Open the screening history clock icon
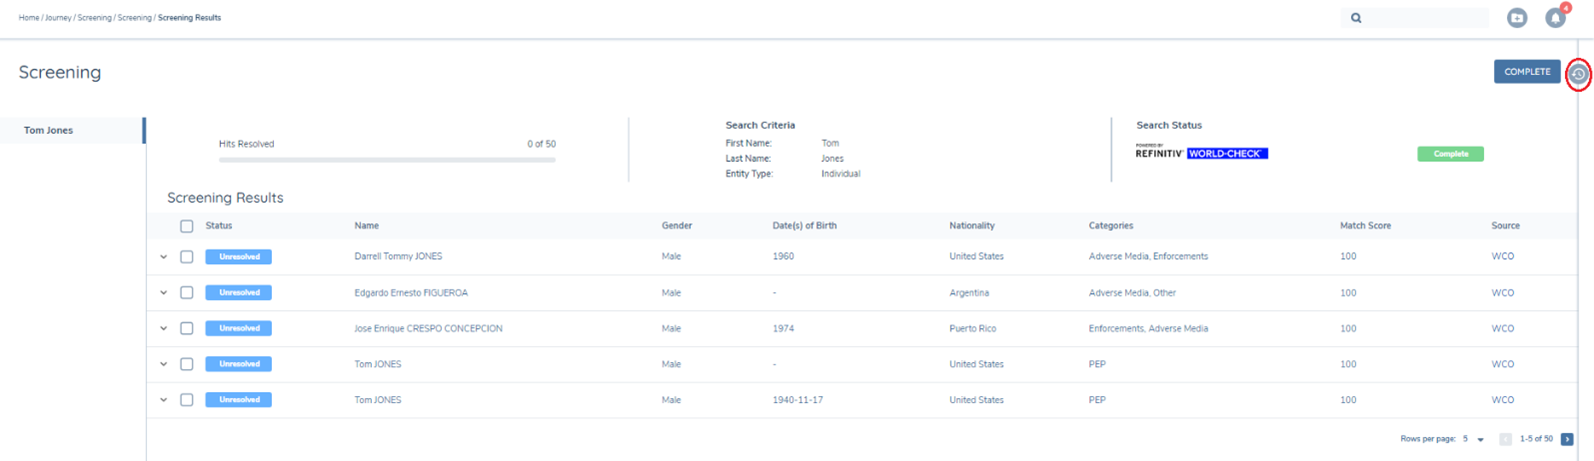This screenshot has width=1594, height=461. tap(1578, 74)
